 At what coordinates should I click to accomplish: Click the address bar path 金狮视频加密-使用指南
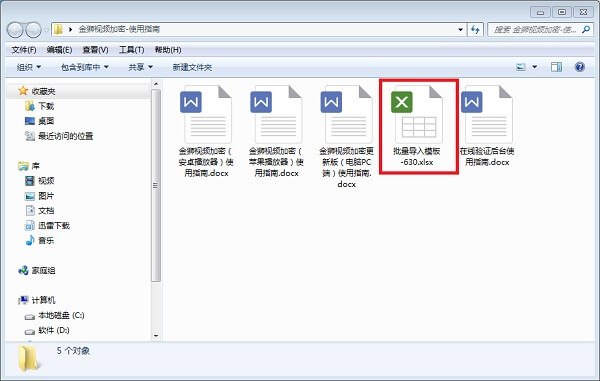tap(119, 29)
